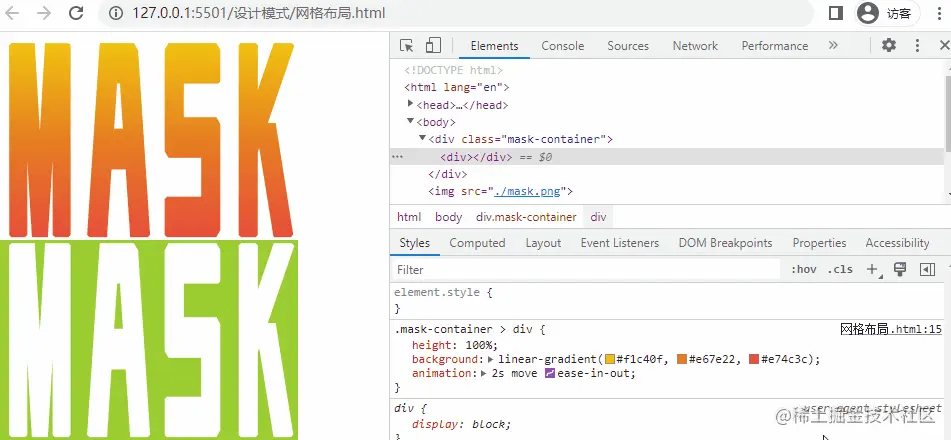Select div.mask-container in the breadcrumb

(526, 217)
